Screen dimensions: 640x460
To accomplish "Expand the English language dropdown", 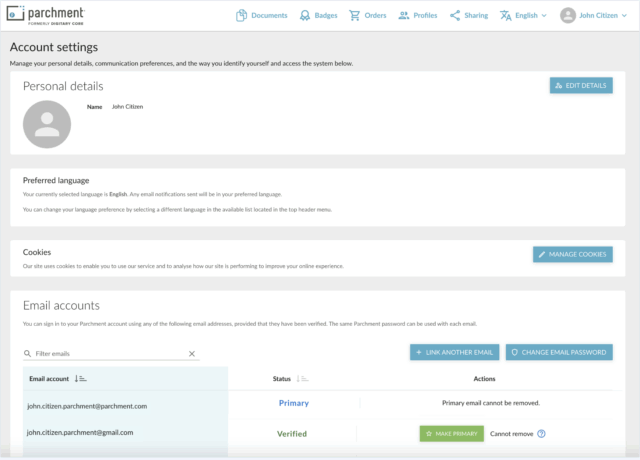I will 523,15.
